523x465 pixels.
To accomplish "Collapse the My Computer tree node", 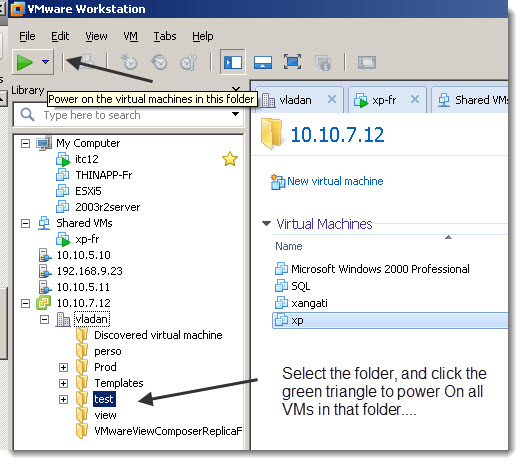I will (x=25, y=143).
